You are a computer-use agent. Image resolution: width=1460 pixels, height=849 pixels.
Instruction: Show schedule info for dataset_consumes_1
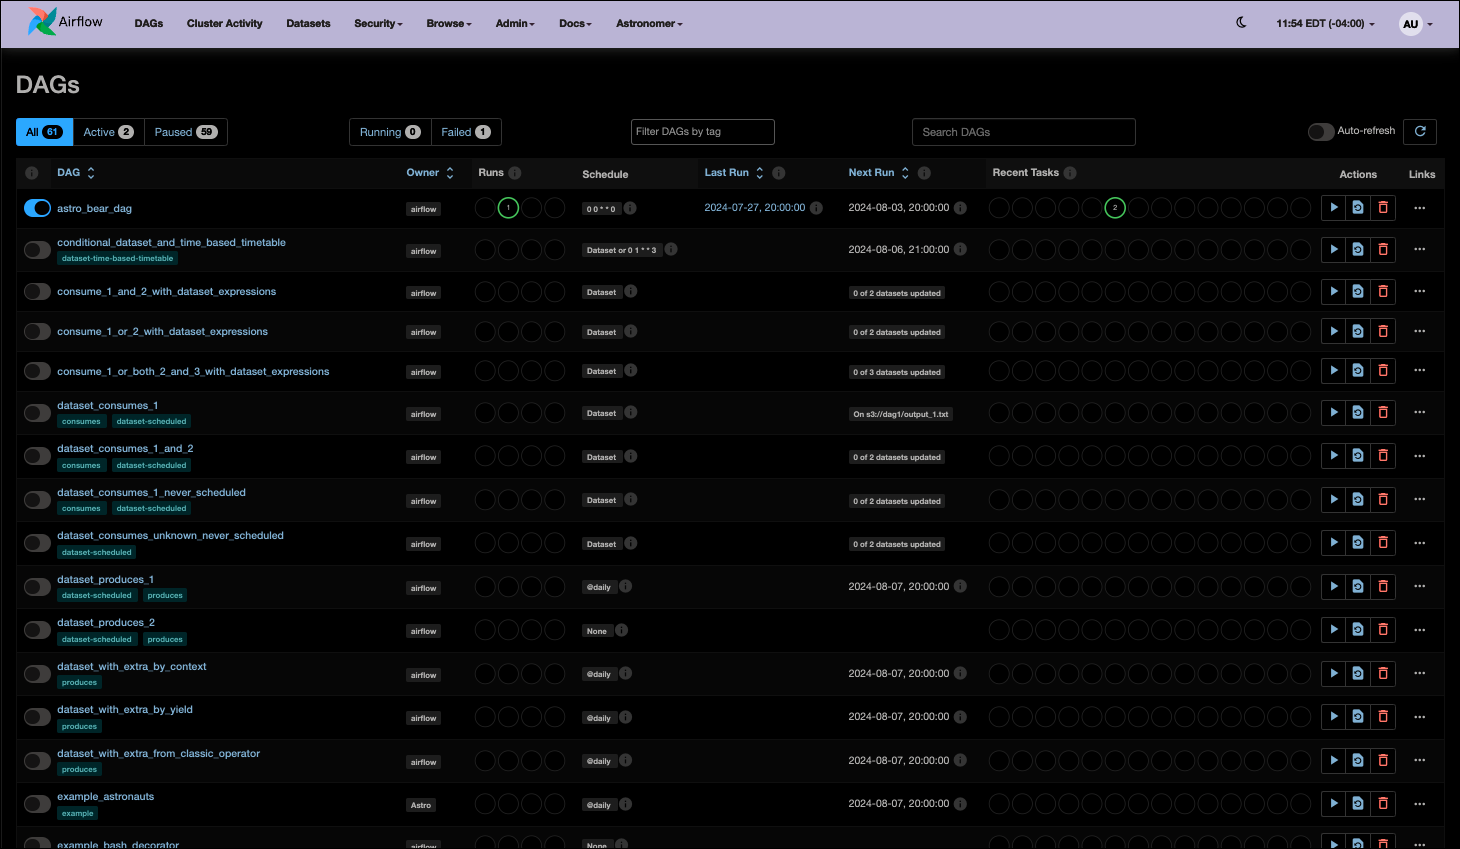pyautogui.click(x=631, y=413)
